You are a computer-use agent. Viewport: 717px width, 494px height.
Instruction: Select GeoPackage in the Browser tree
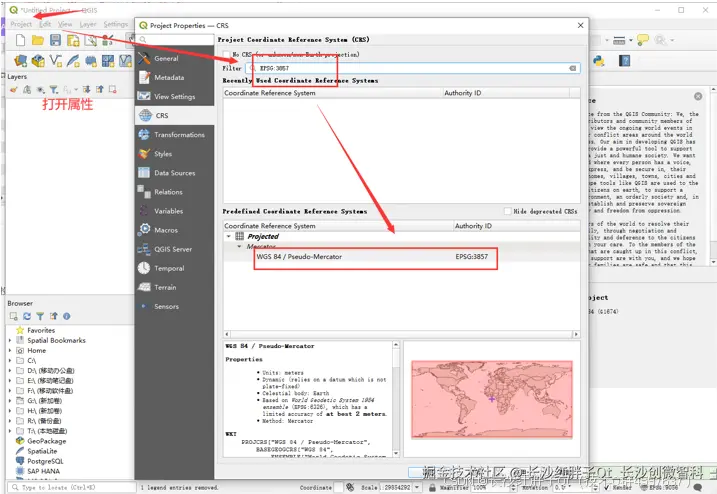click(x=47, y=441)
